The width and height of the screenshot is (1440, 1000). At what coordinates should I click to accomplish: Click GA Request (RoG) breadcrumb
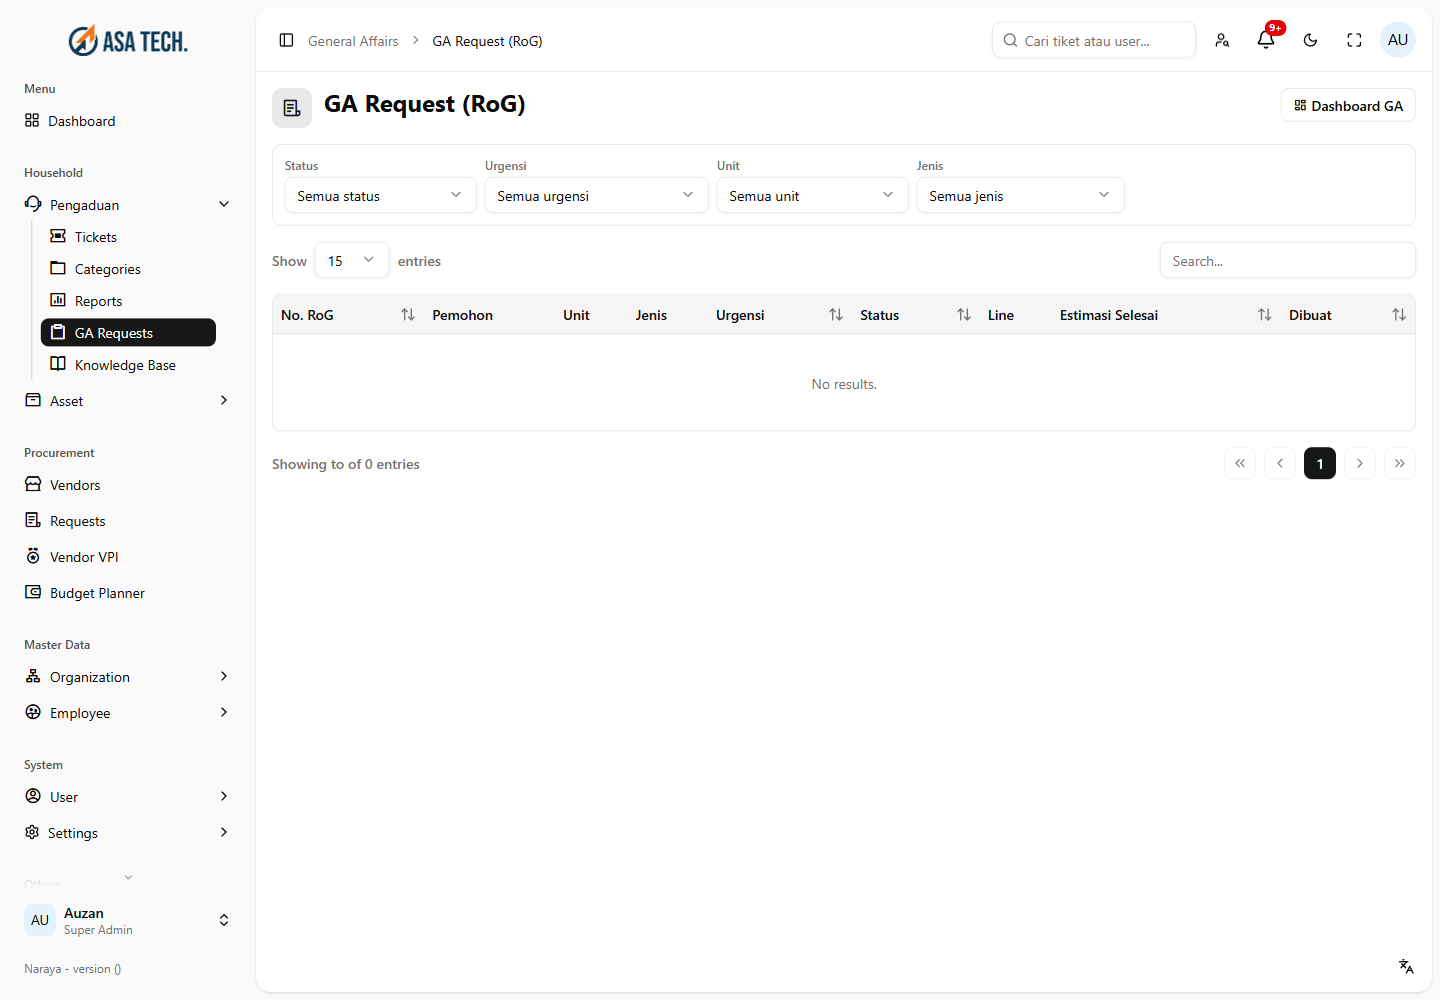pyautogui.click(x=487, y=41)
